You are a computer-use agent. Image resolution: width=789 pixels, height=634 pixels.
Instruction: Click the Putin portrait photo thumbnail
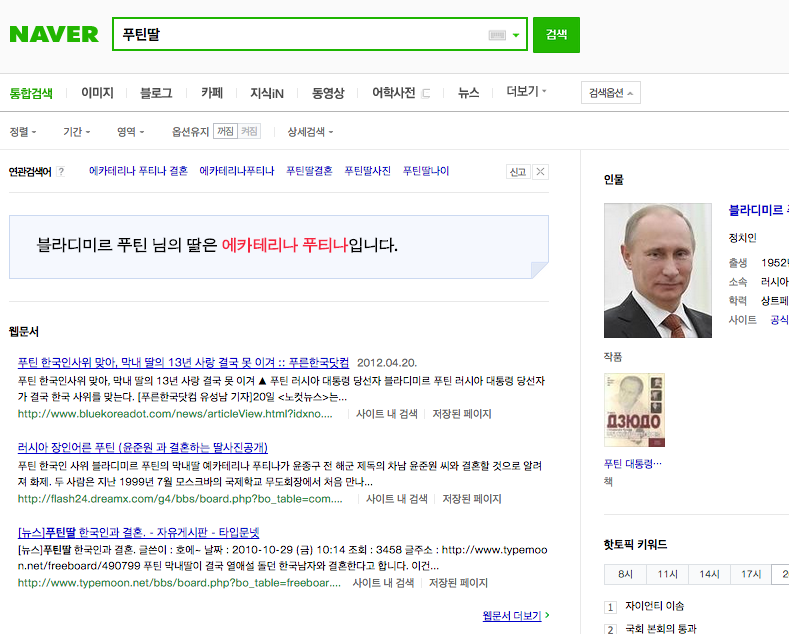tap(658, 270)
